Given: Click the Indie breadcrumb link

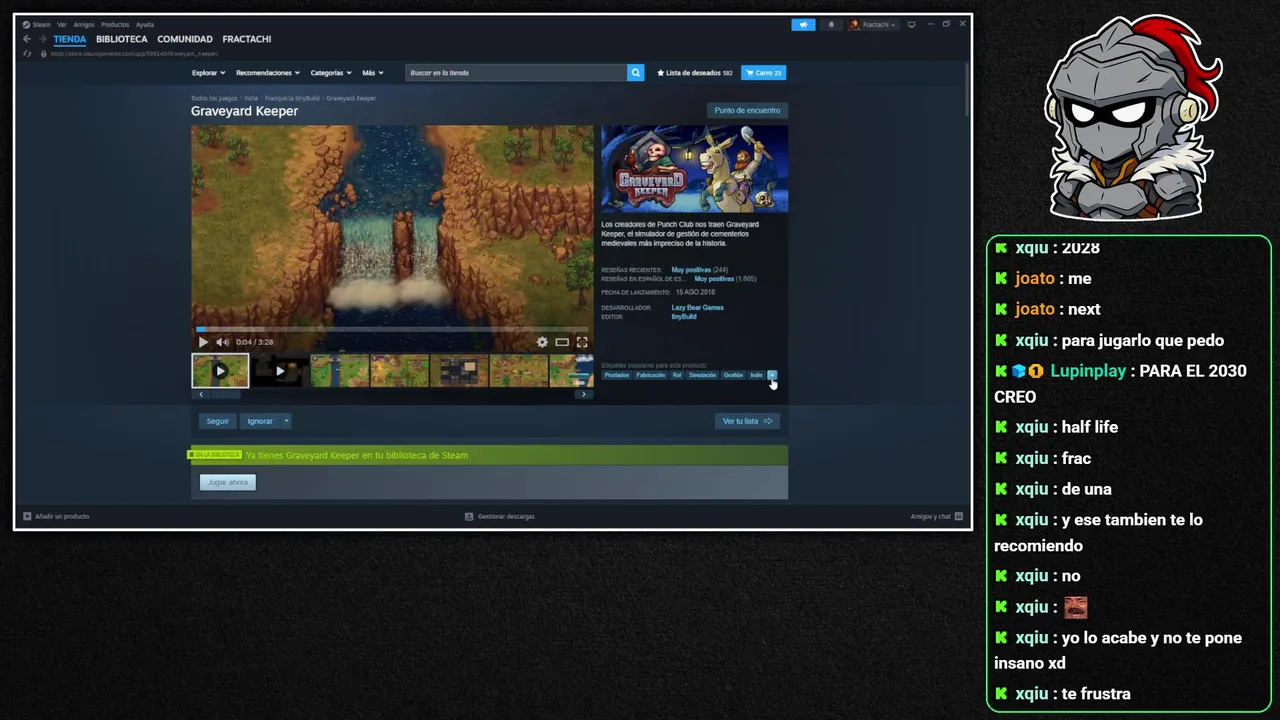Looking at the screenshot, I should coord(251,98).
